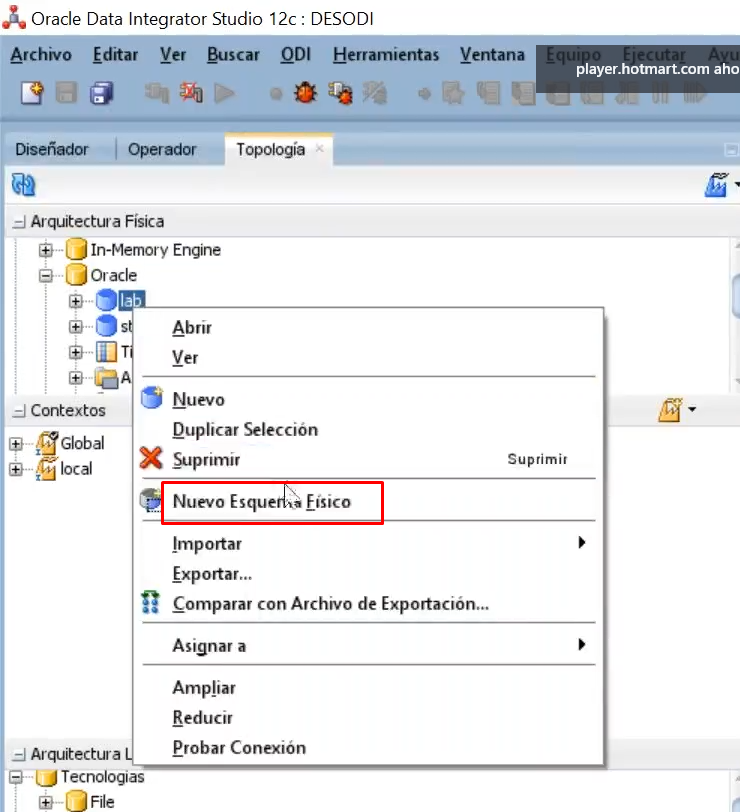
Task: Open the Ventana menu
Action: pos(492,54)
